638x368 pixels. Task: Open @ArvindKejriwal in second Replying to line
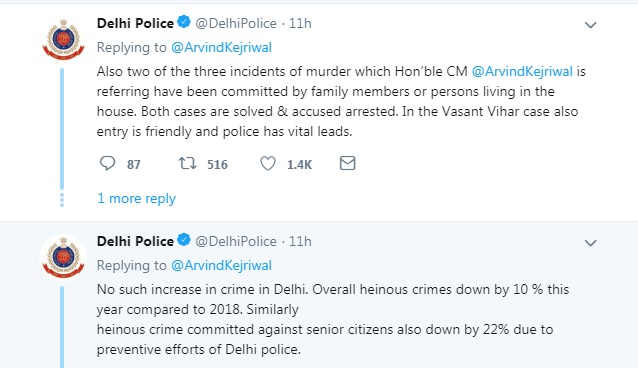pyautogui.click(x=221, y=265)
